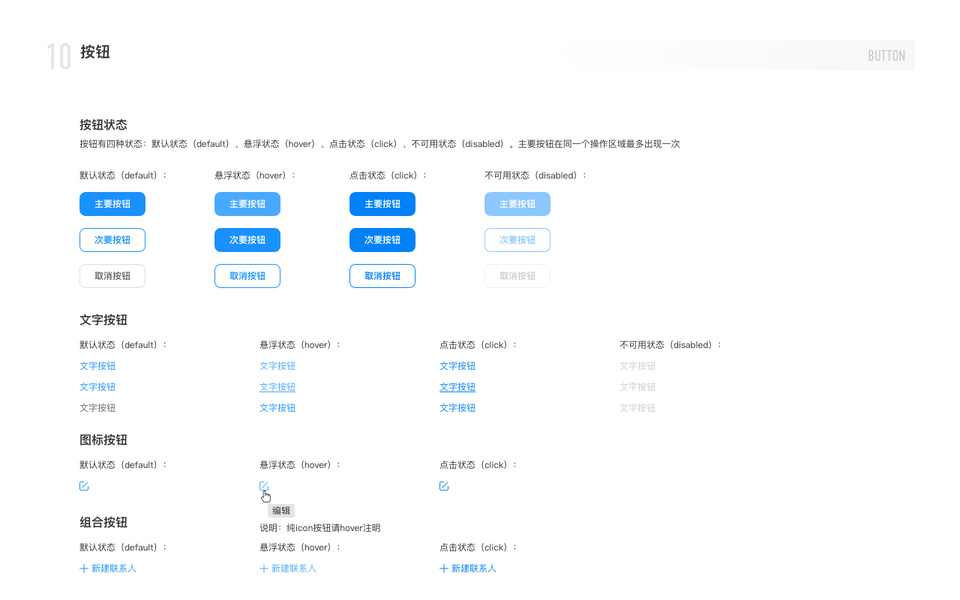The width and height of the screenshot is (960, 600).
Task: Click the 按钮状态 section heading
Action: (x=103, y=125)
